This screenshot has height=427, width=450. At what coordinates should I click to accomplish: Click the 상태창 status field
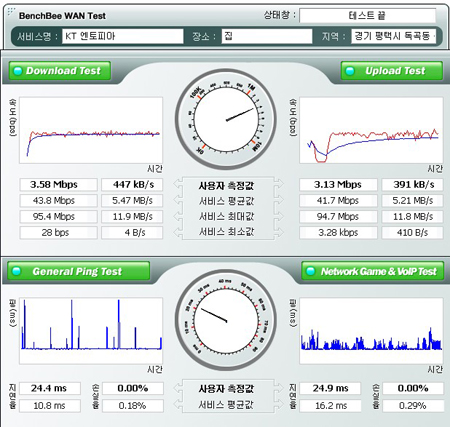coord(367,16)
